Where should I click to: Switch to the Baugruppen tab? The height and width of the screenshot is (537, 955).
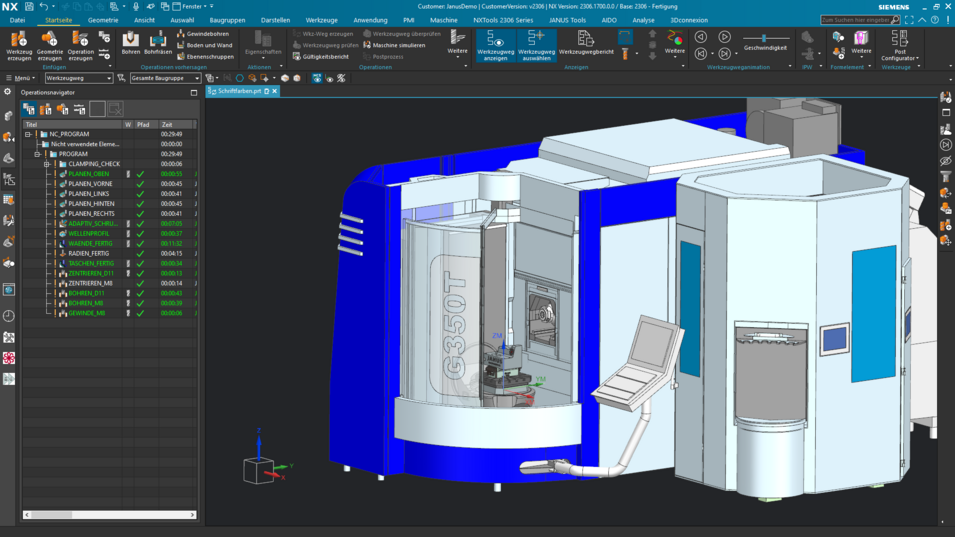[x=227, y=20]
